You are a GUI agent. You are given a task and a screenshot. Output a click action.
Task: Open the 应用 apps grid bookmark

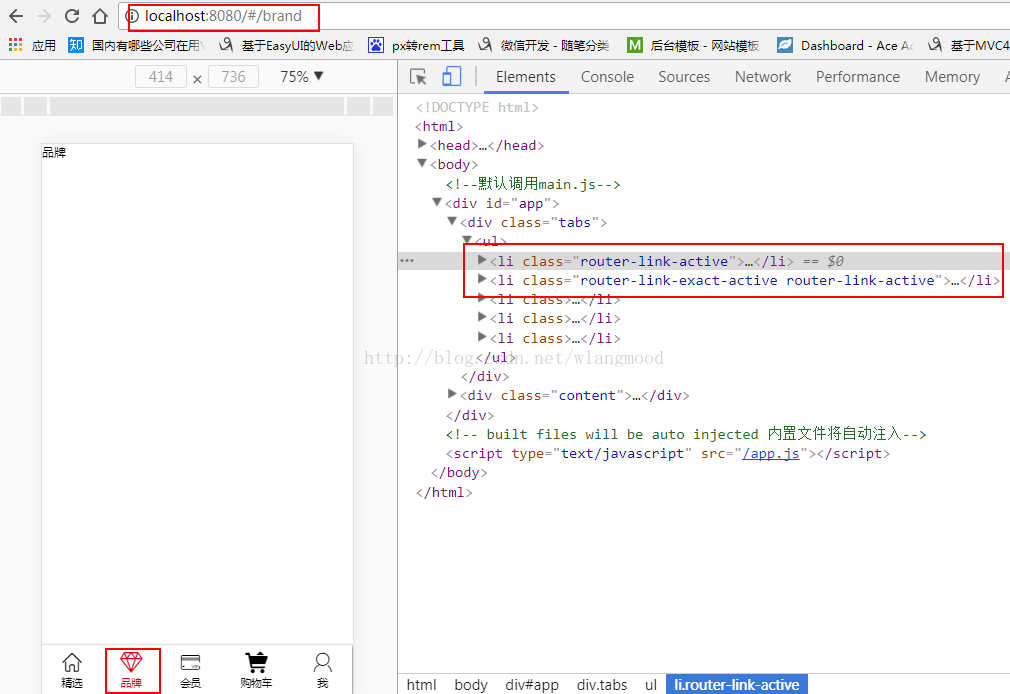coord(32,45)
